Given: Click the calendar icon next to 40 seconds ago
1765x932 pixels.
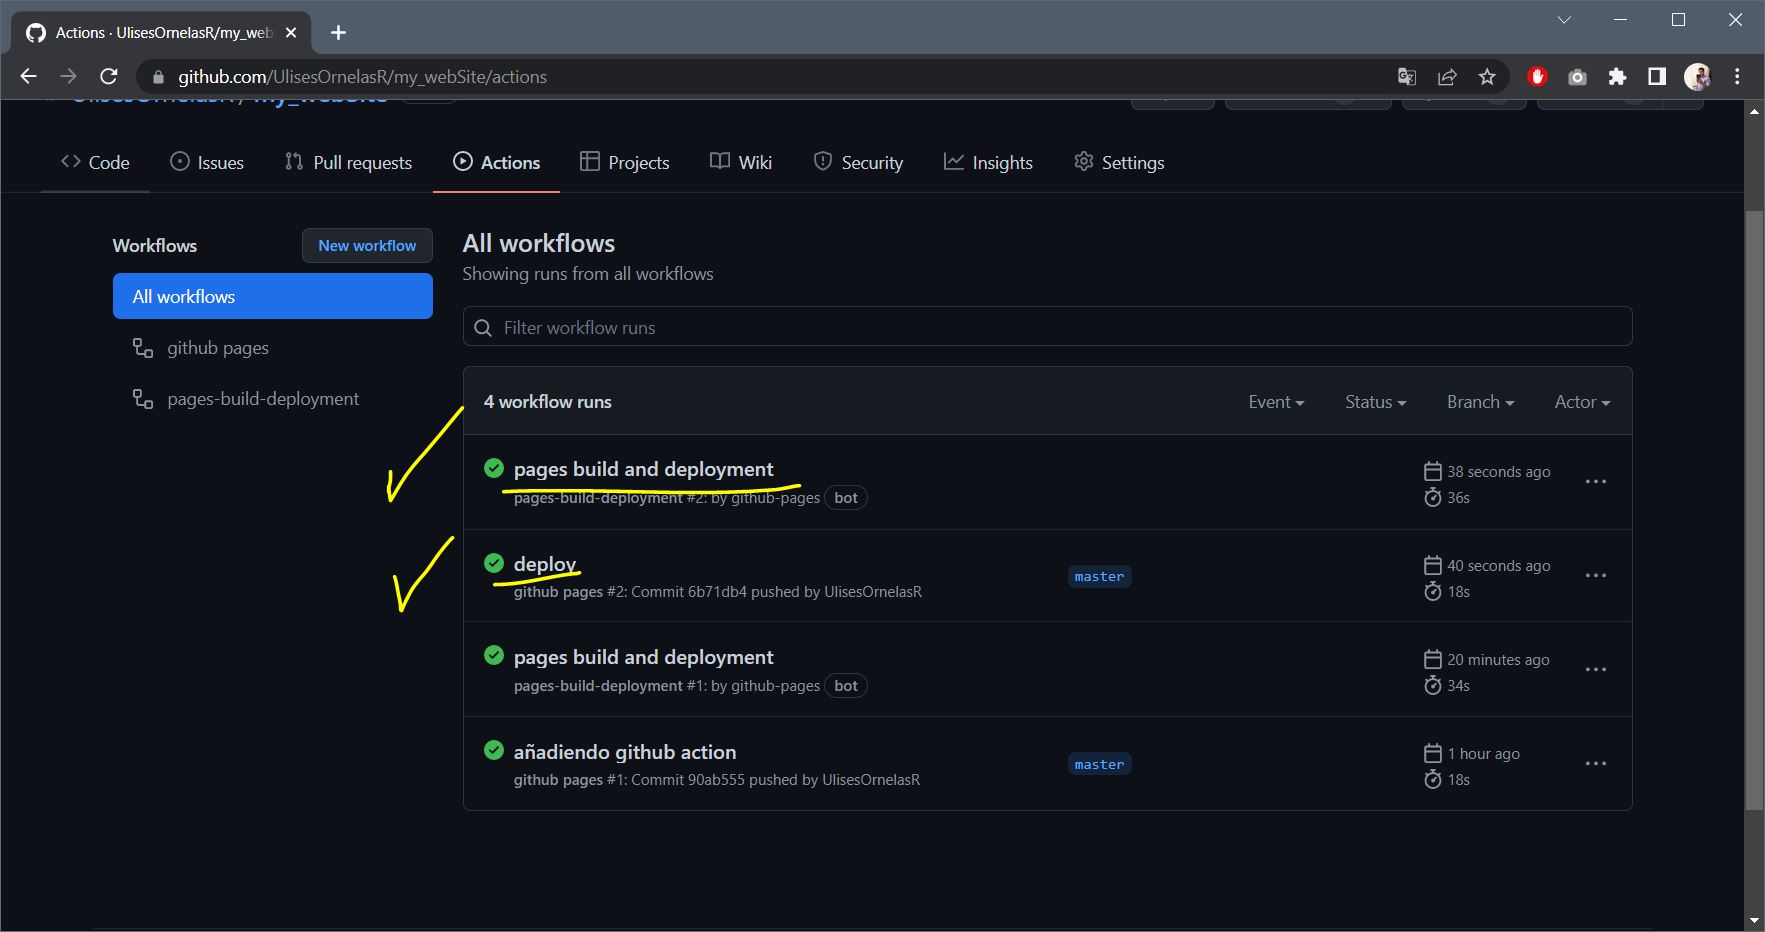Looking at the screenshot, I should [1432, 565].
